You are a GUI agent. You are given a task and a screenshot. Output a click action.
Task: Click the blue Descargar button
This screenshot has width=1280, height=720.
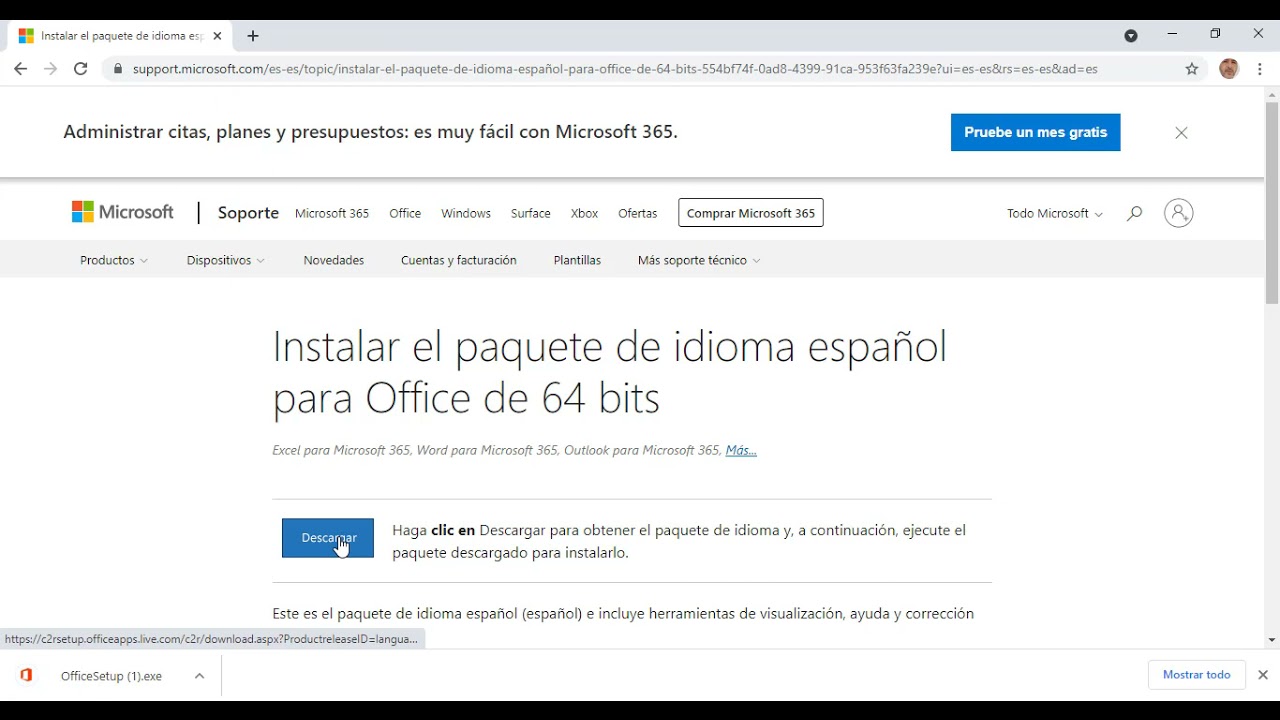[x=328, y=538]
